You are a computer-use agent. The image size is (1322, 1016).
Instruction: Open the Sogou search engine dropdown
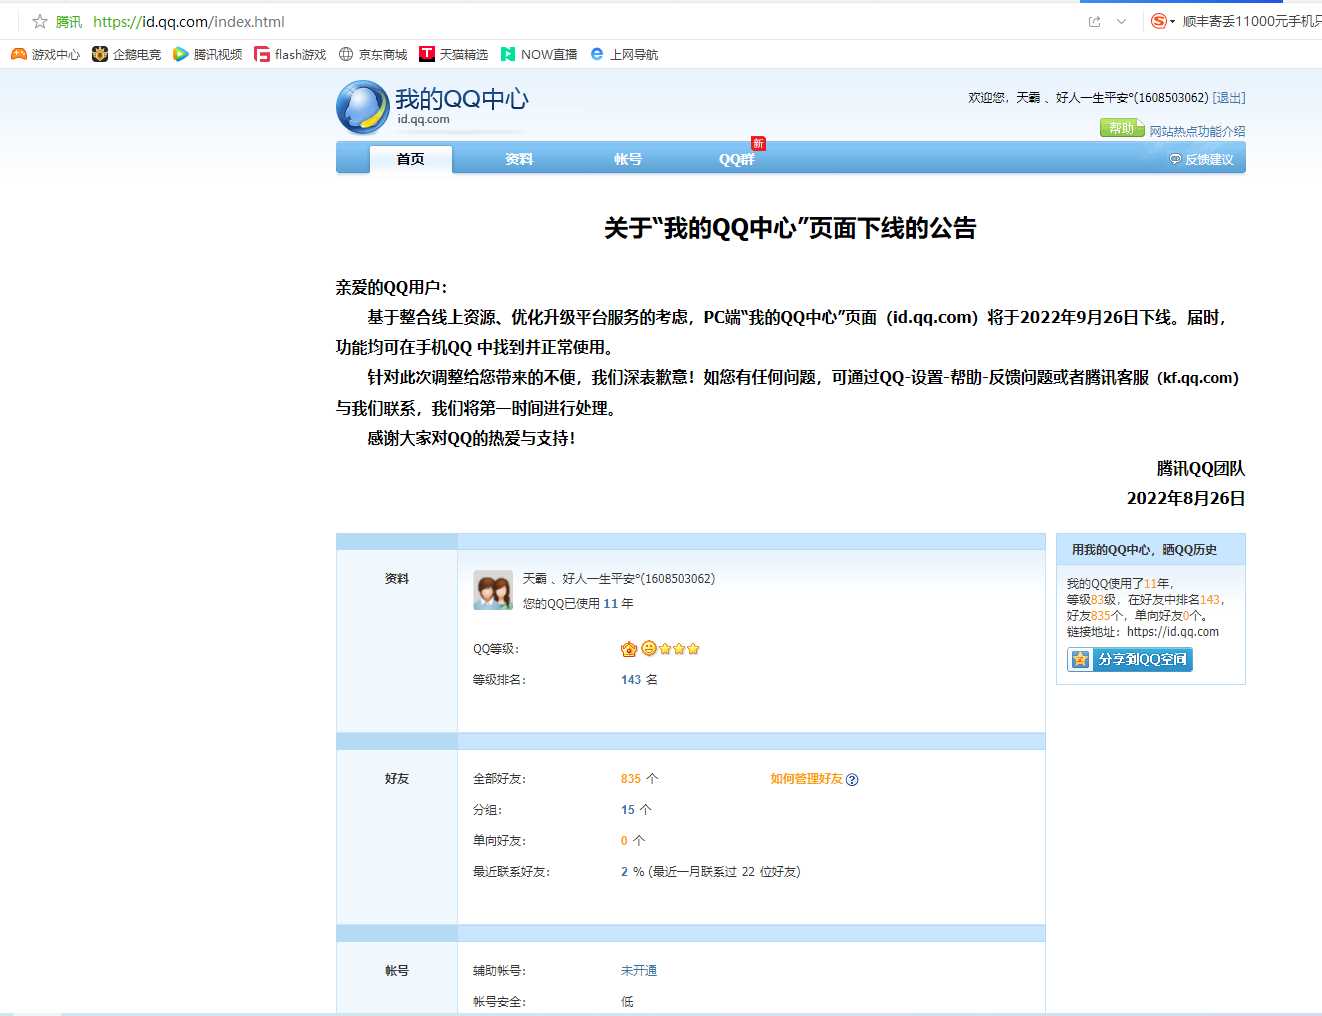pos(1163,21)
